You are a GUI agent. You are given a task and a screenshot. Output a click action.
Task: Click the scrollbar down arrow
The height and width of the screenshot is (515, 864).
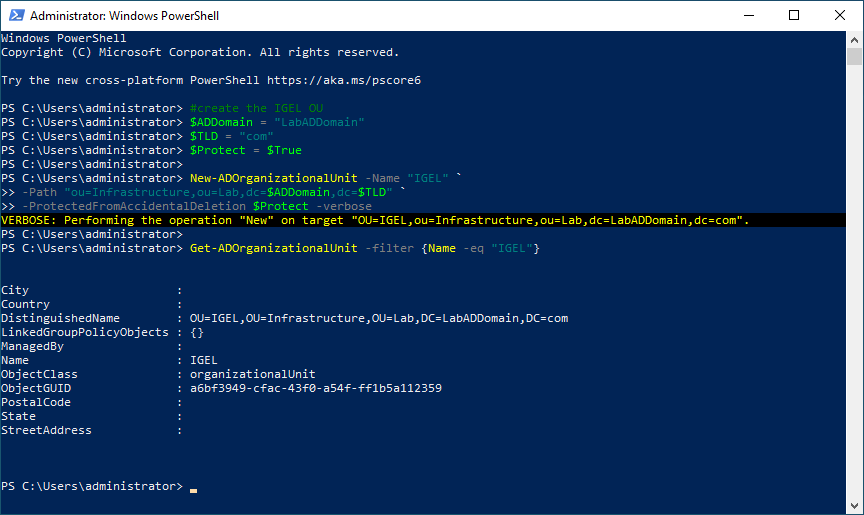[855, 507]
